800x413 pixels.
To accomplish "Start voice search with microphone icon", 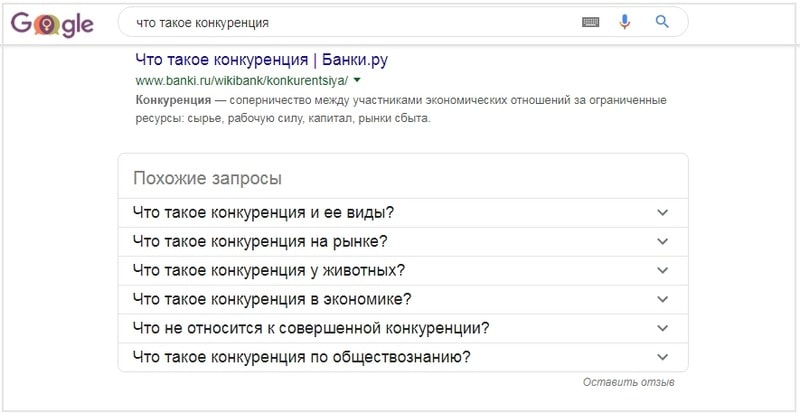I will point(624,22).
